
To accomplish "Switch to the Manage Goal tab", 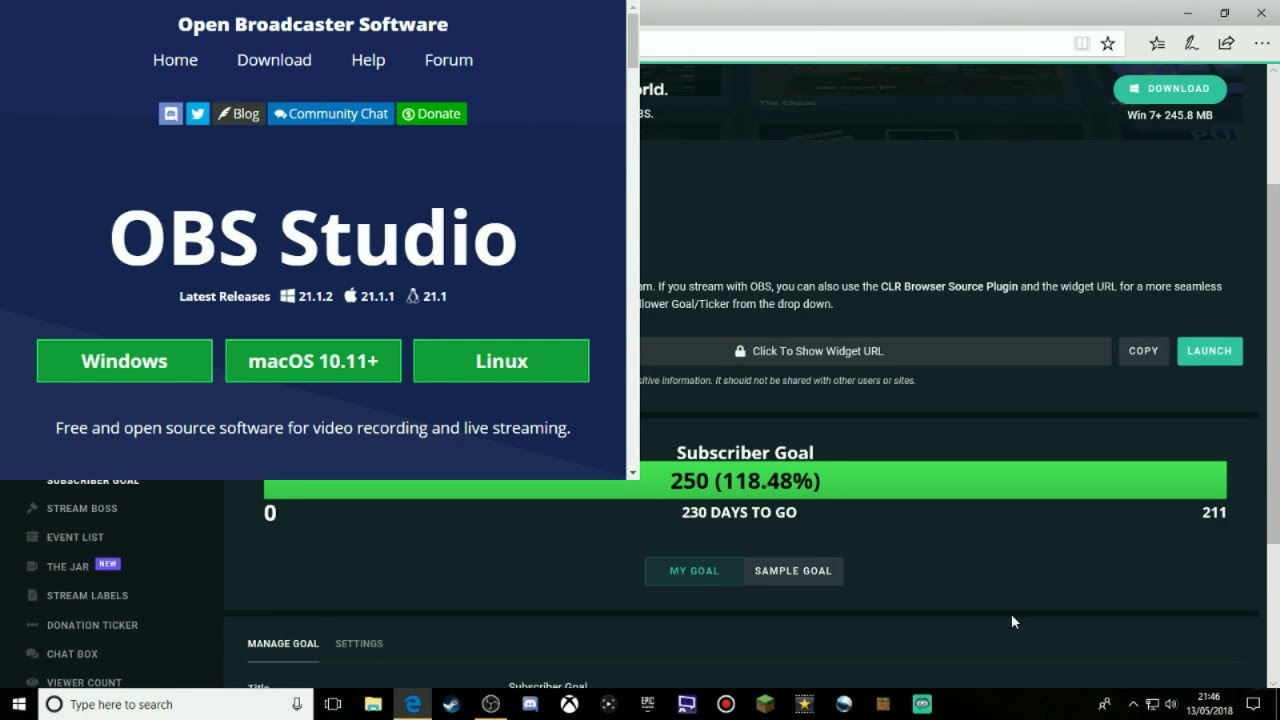I will click(x=283, y=644).
